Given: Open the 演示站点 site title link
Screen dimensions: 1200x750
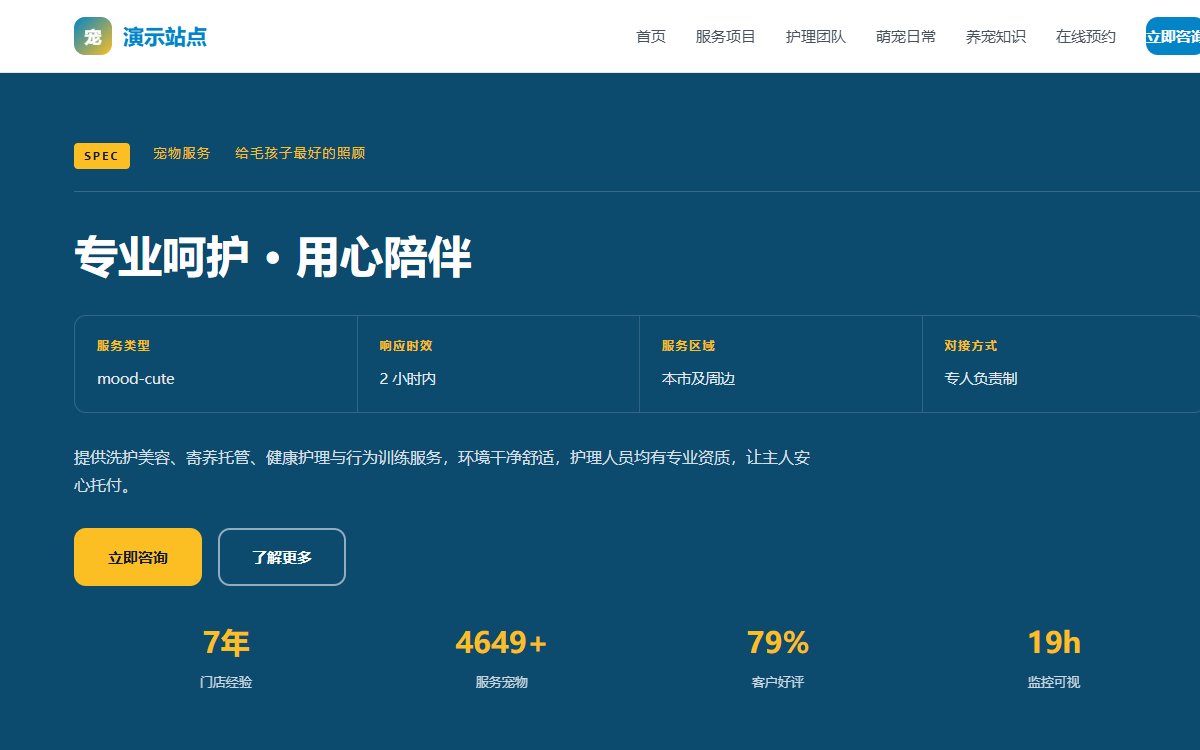Looking at the screenshot, I should click(x=165, y=37).
